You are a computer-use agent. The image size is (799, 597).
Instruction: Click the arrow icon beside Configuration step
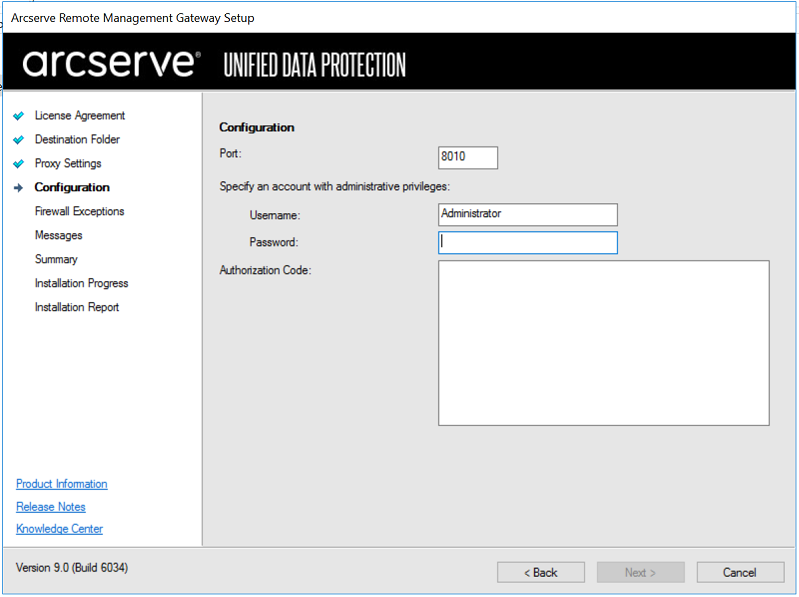[18, 188]
